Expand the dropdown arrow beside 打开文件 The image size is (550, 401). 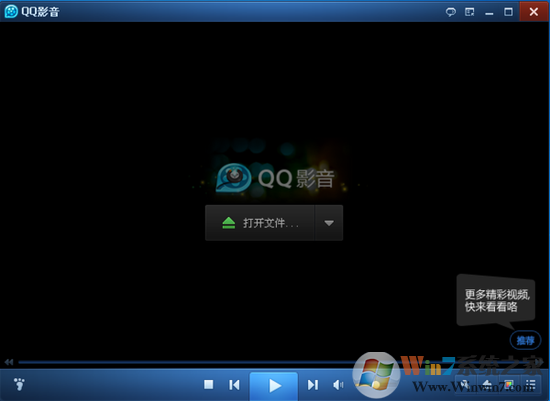(x=329, y=223)
